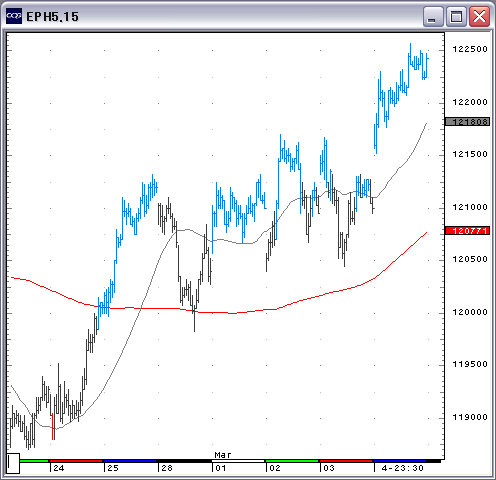The height and width of the screenshot is (480, 496).
Task: Click the 119000 price scale label
Action: tap(470, 417)
